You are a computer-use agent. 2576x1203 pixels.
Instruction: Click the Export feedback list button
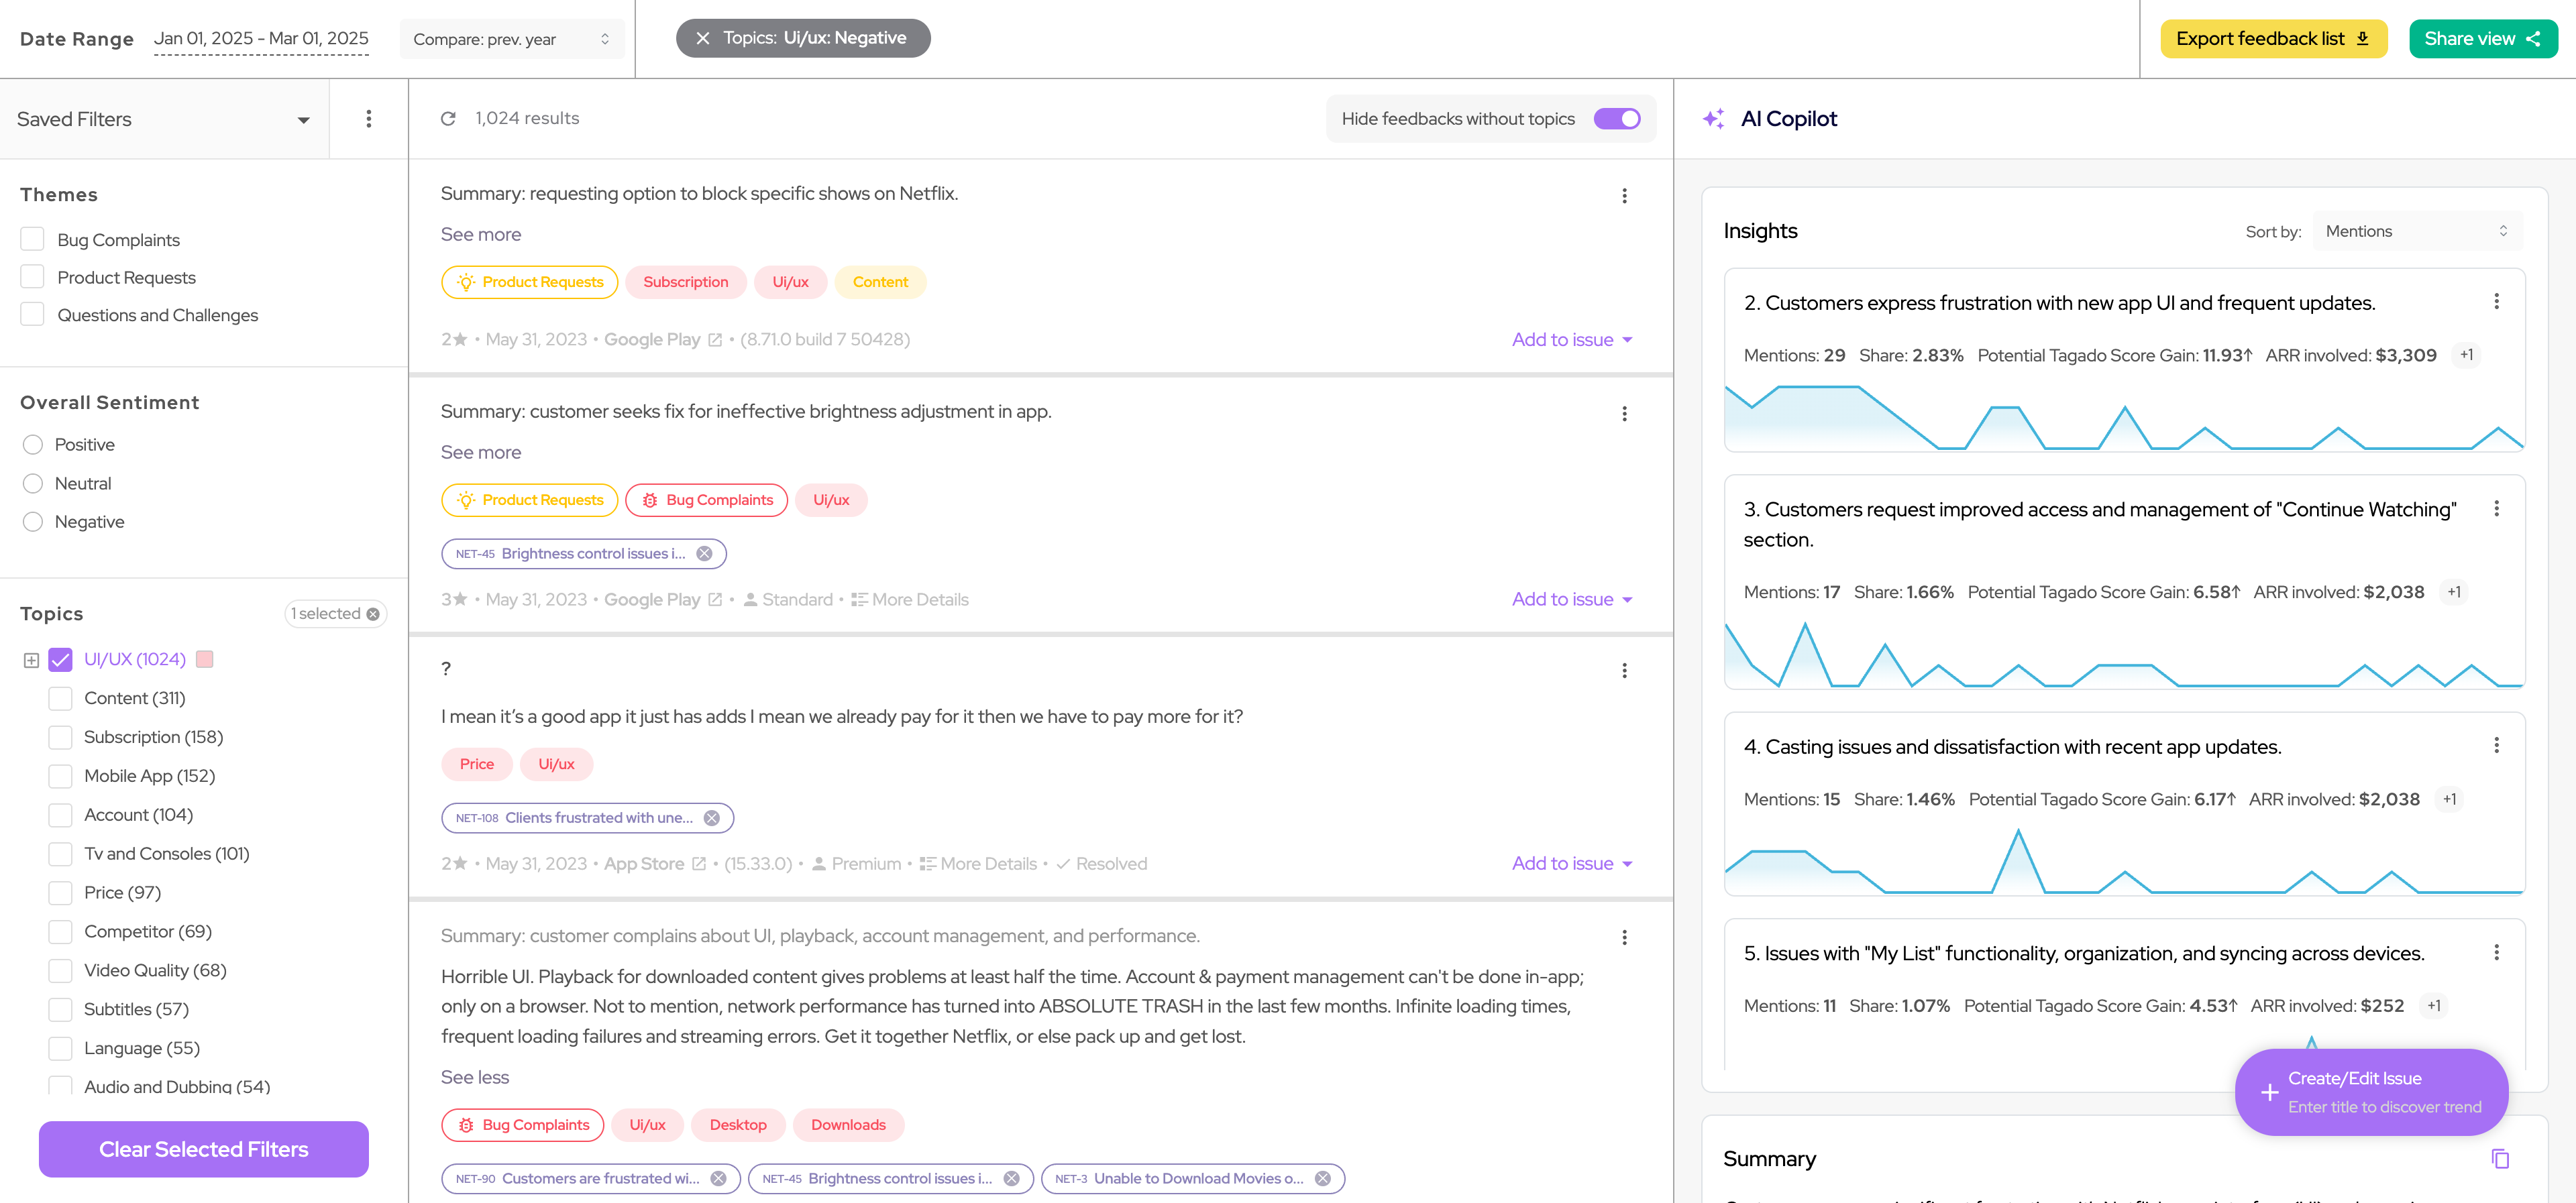(x=2273, y=38)
